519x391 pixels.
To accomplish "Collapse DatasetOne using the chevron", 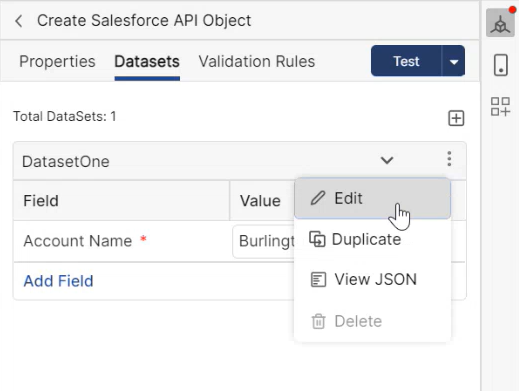I will (x=387, y=160).
